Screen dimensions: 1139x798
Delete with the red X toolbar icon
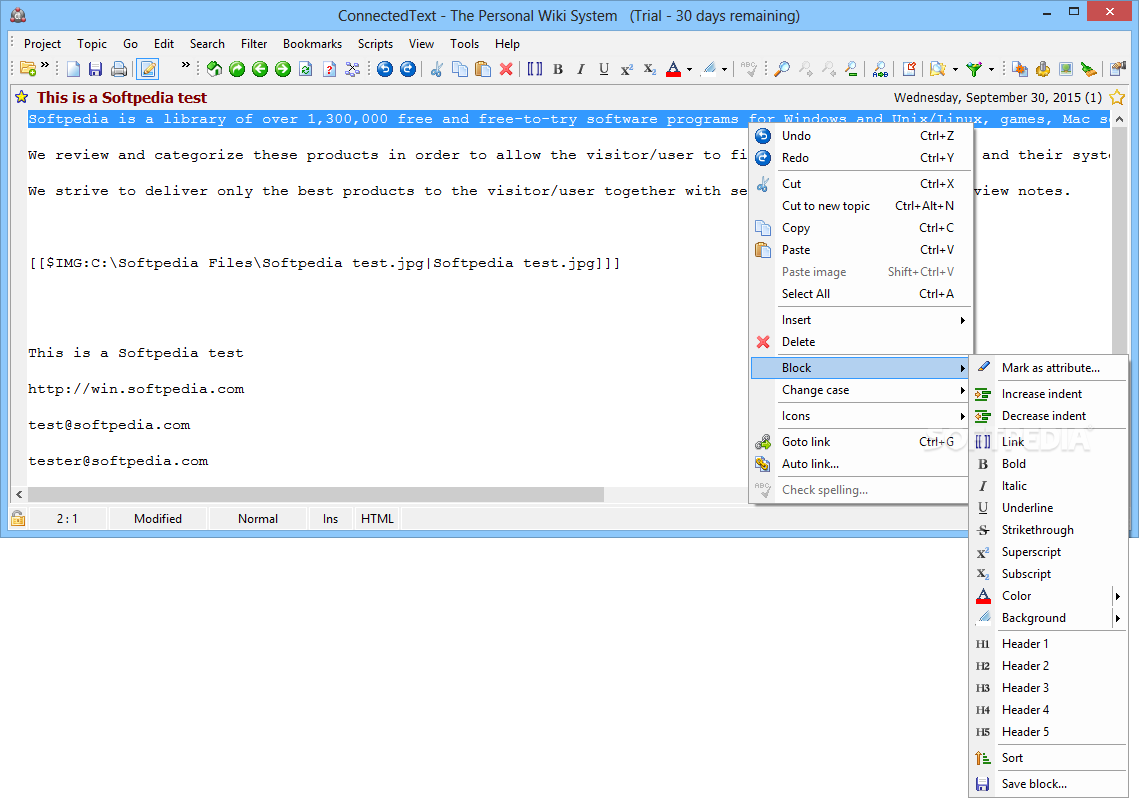pyautogui.click(x=506, y=69)
